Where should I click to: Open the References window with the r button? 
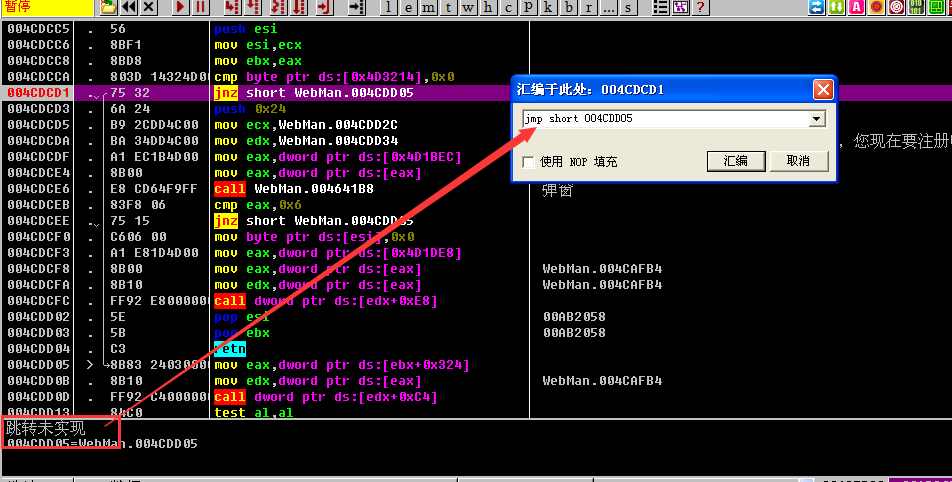tap(588, 7)
